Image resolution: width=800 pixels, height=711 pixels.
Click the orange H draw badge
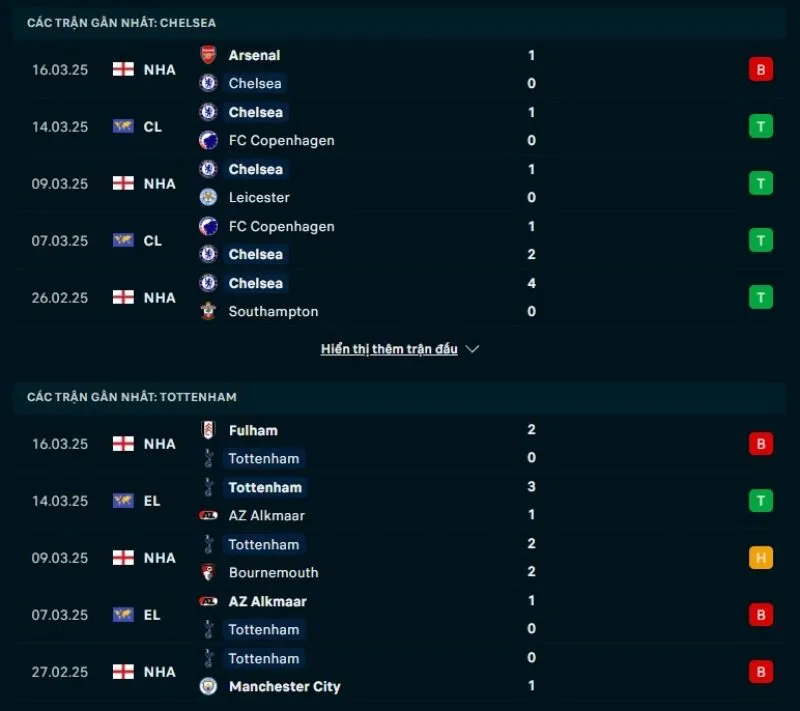tap(760, 558)
